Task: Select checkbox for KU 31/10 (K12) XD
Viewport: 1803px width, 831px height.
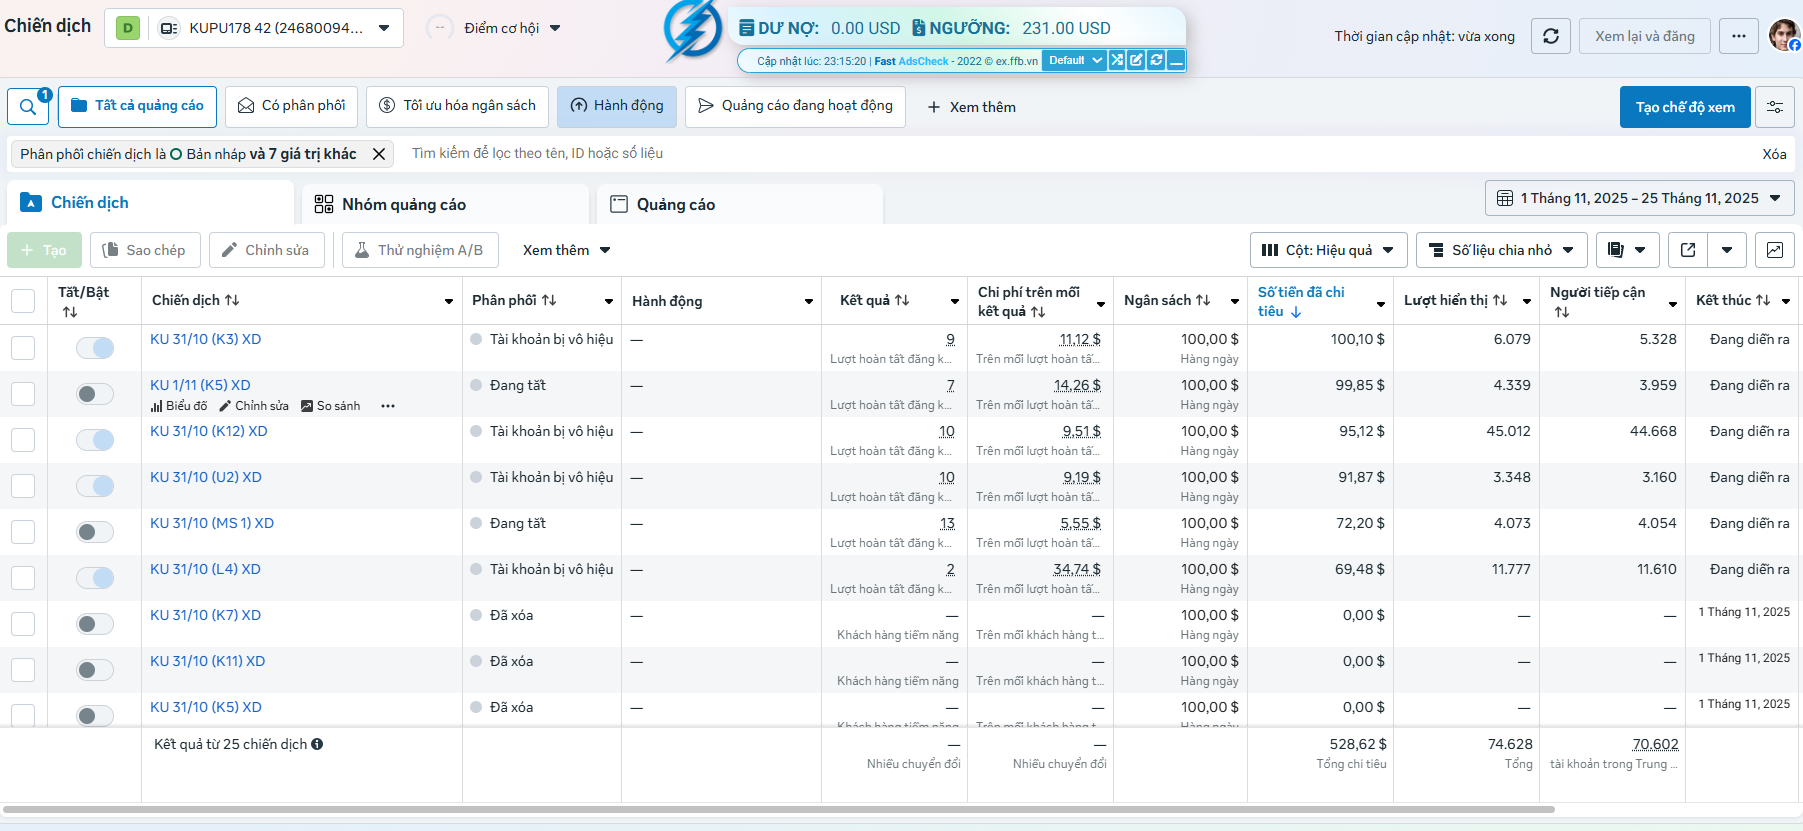Action: pyautogui.click(x=23, y=440)
